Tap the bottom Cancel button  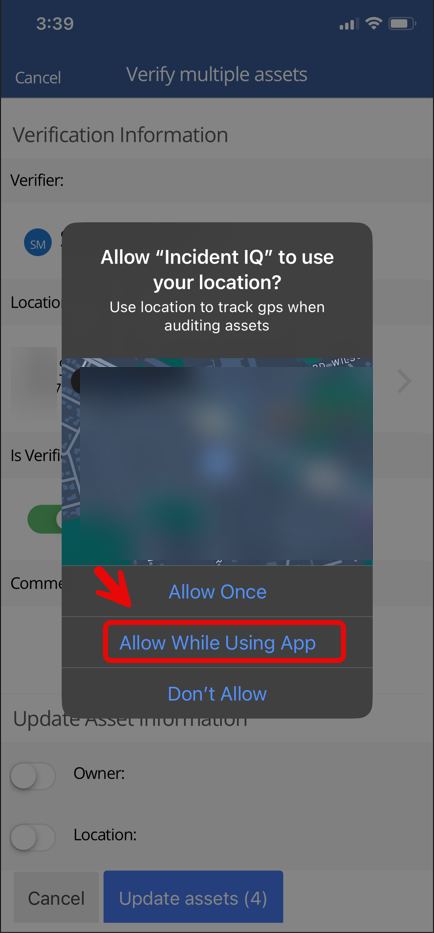(x=56, y=897)
